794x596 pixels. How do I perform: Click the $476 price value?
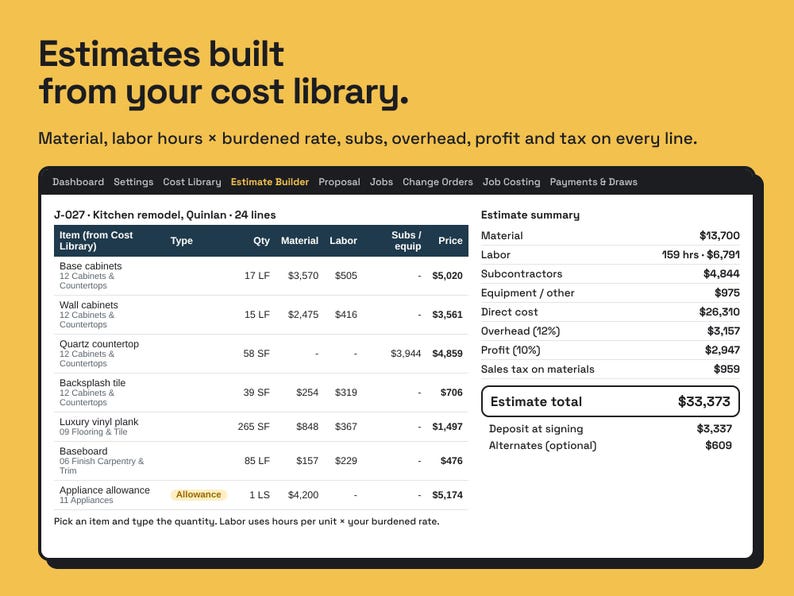click(x=451, y=461)
